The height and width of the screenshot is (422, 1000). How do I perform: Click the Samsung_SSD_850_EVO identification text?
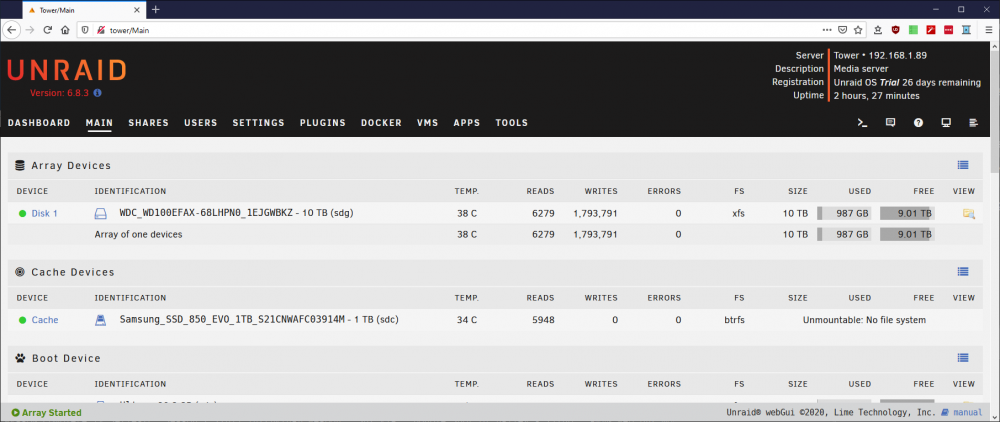pyautogui.click(x=259, y=319)
